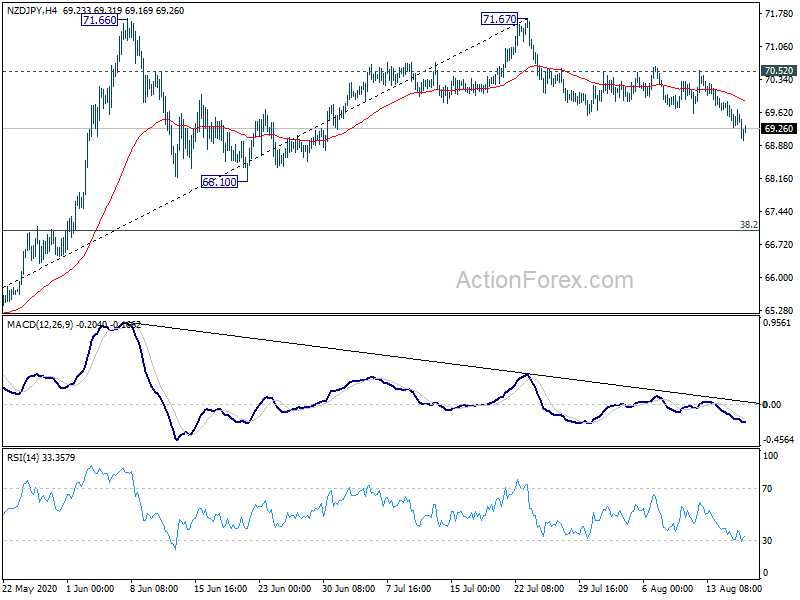Click the 7 Jul 16:00 date label
800x600 pixels.
tap(409, 588)
